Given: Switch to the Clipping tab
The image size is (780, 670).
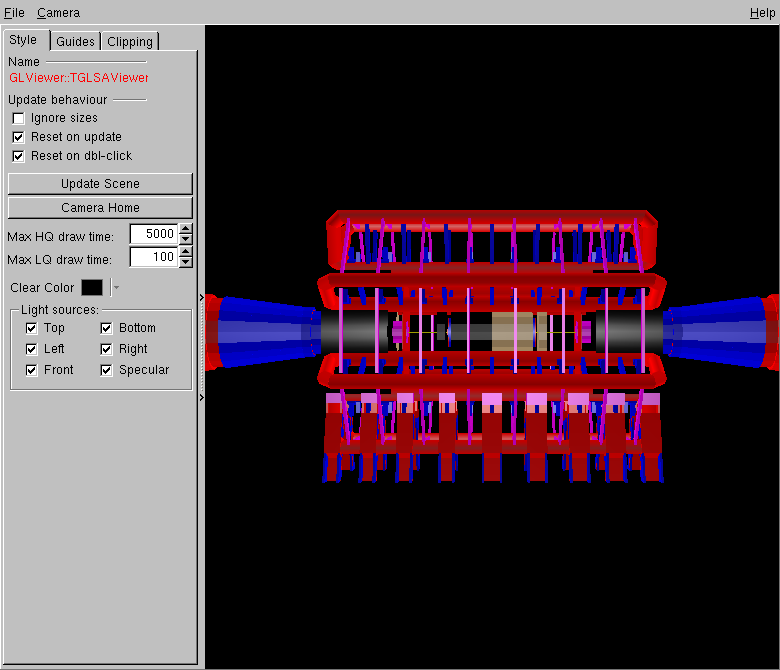Looking at the screenshot, I should tap(130, 41).
